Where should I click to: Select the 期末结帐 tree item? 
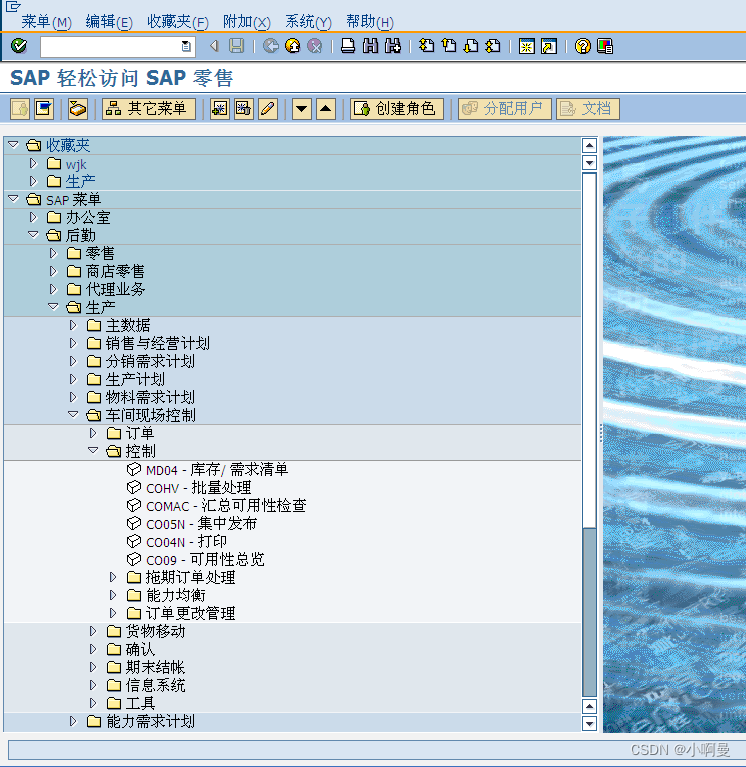pos(155,667)
